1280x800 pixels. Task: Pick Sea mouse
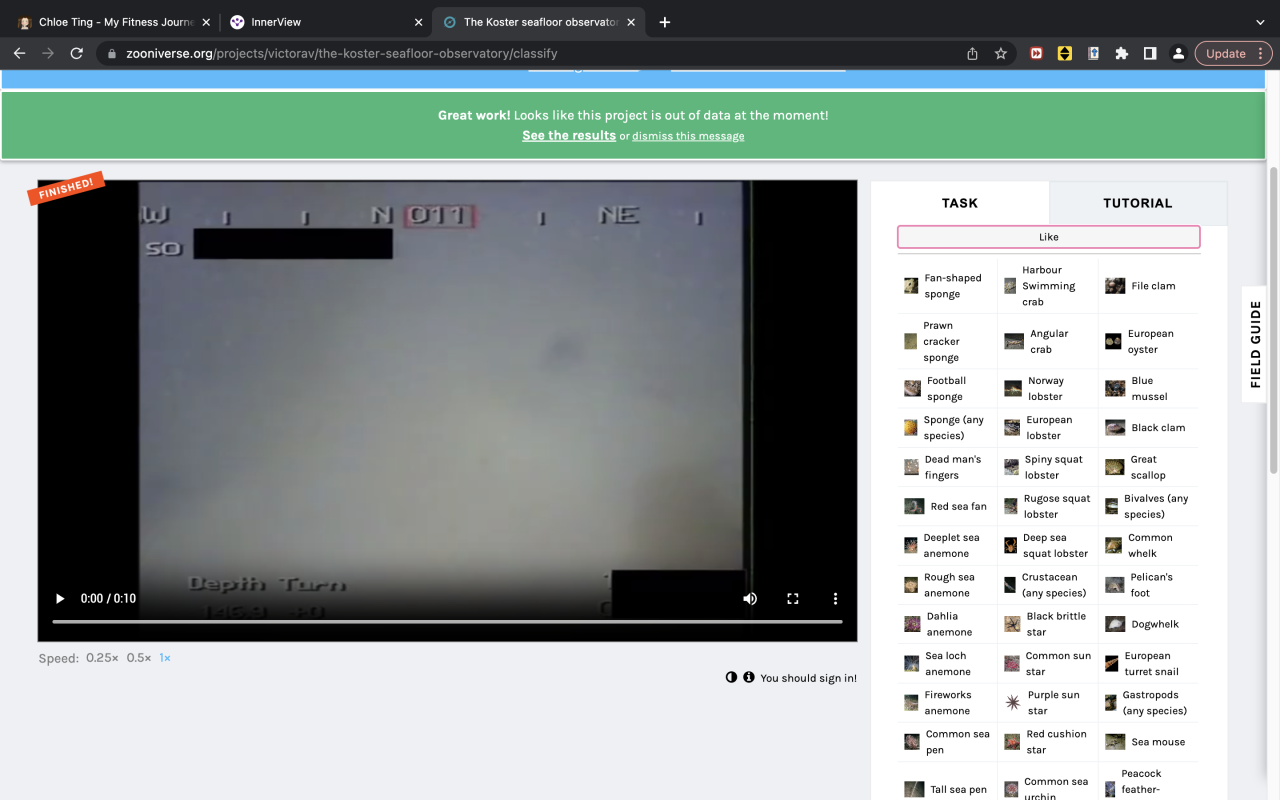click(x=1148, y=742)
